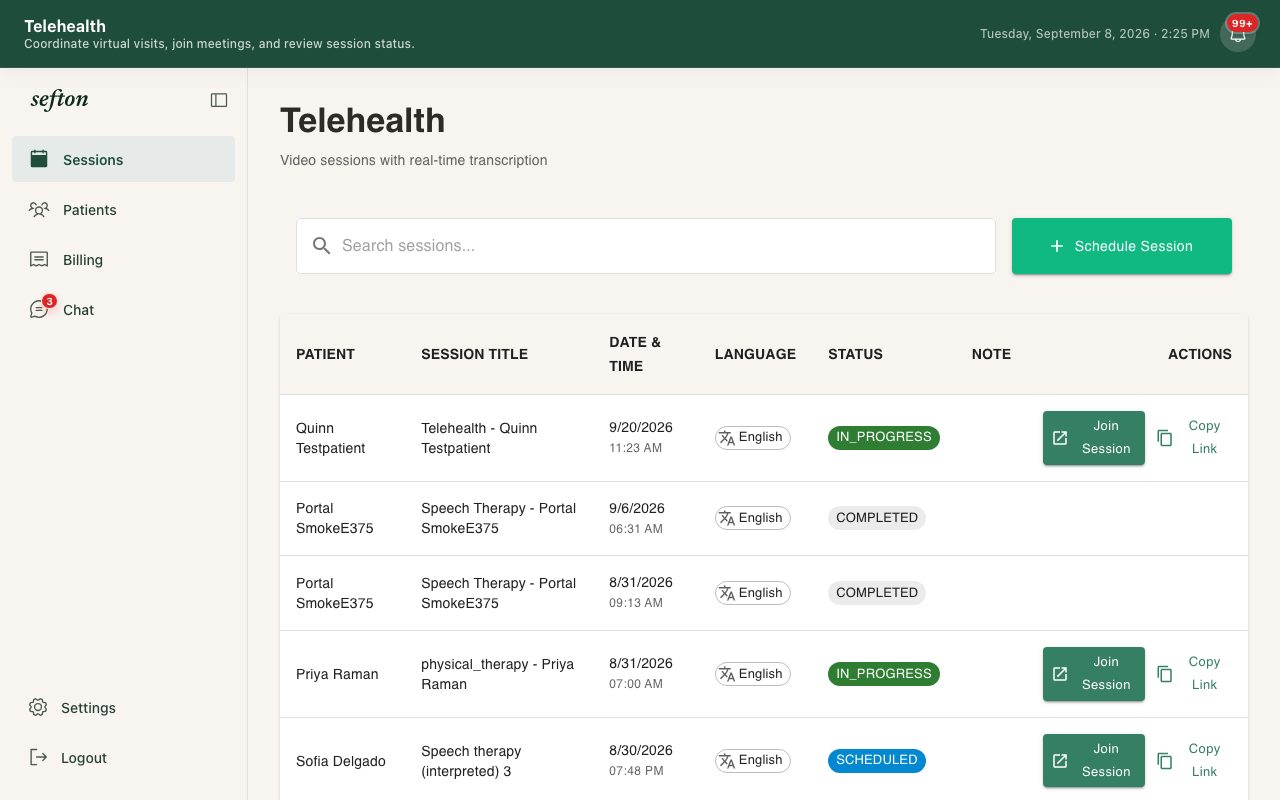Click copy icon for Quinn Testpatient session
Viewport: 1280px width, 800px height.
(1165, 438)
